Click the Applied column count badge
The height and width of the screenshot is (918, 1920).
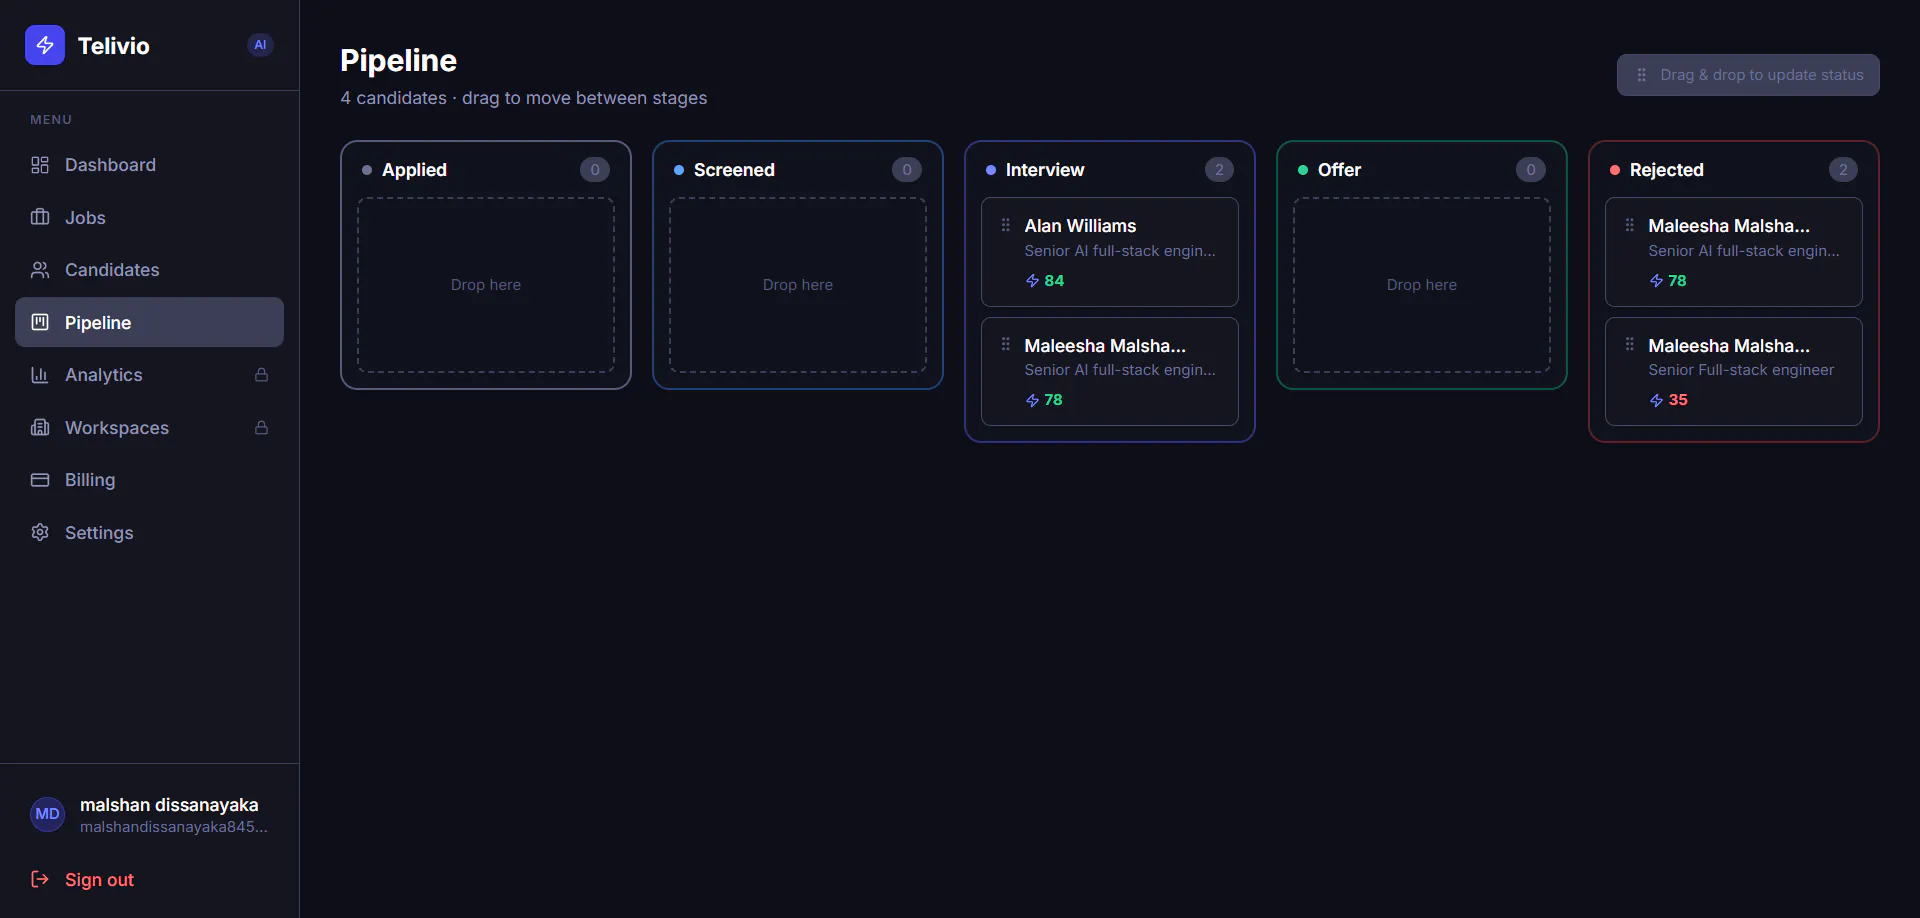point(595,170)
